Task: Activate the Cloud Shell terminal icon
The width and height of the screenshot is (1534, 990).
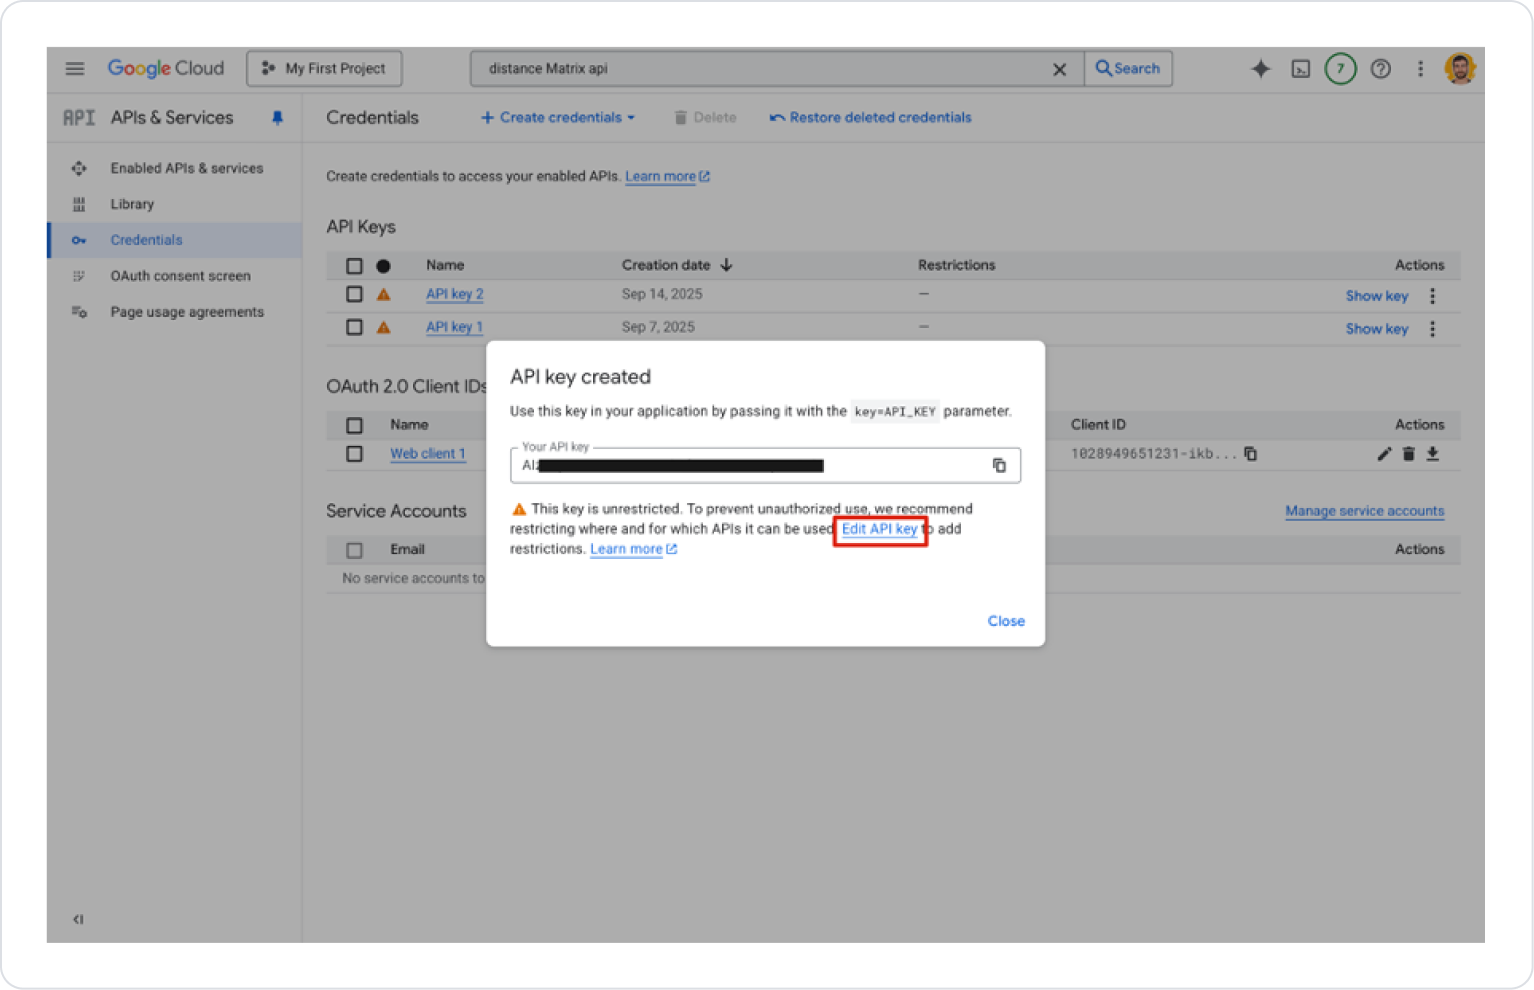Action: click(1300, 69)
